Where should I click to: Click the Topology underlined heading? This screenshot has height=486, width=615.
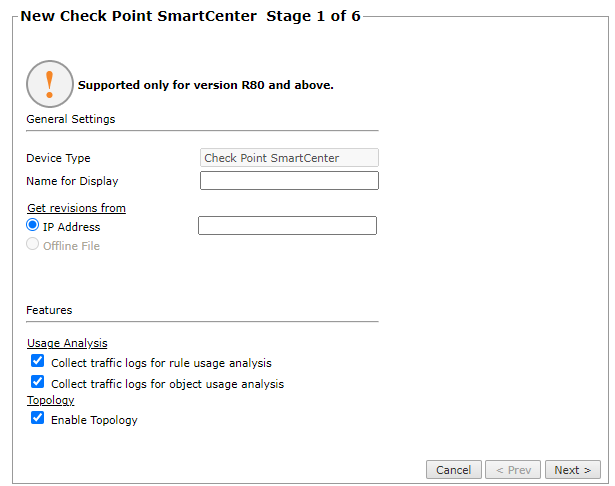pos(50,400)
